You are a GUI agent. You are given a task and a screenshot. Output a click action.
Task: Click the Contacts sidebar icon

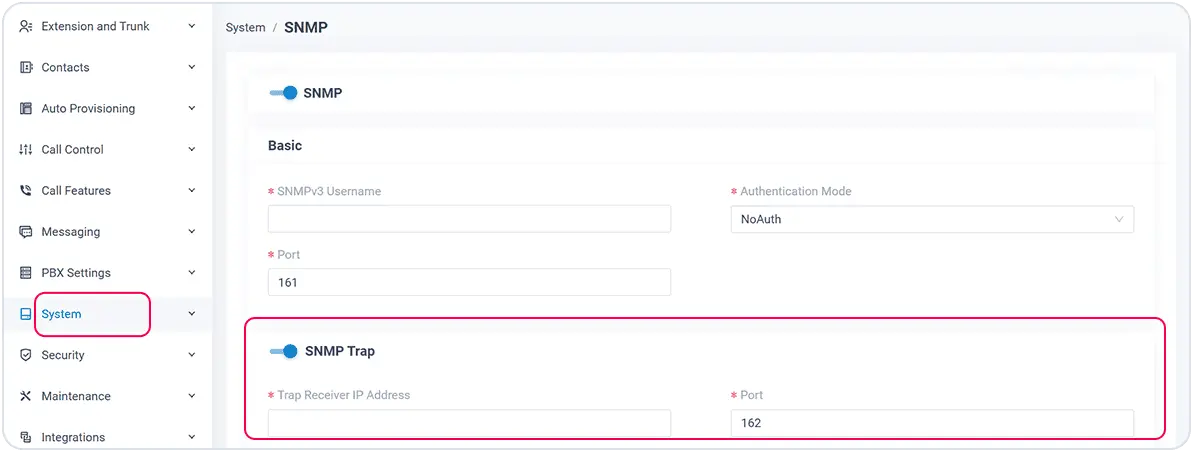[26, 67]
